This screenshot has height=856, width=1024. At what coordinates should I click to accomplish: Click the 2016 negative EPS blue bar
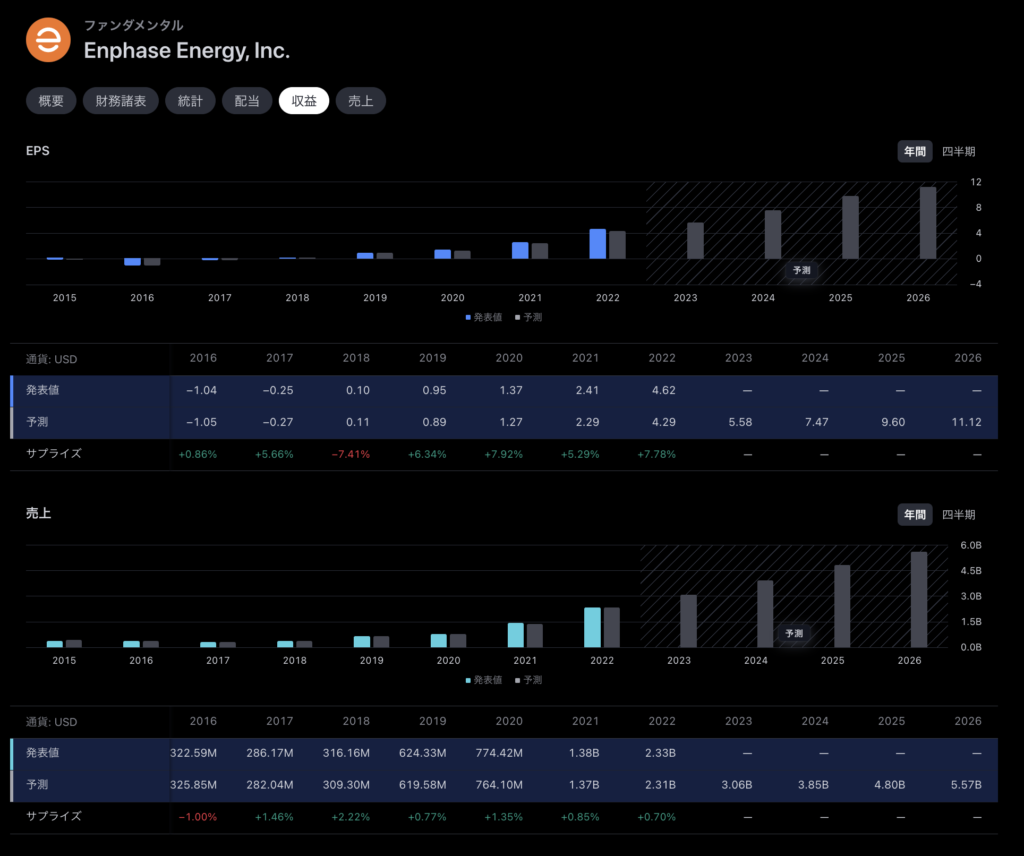tap(133, 262)
